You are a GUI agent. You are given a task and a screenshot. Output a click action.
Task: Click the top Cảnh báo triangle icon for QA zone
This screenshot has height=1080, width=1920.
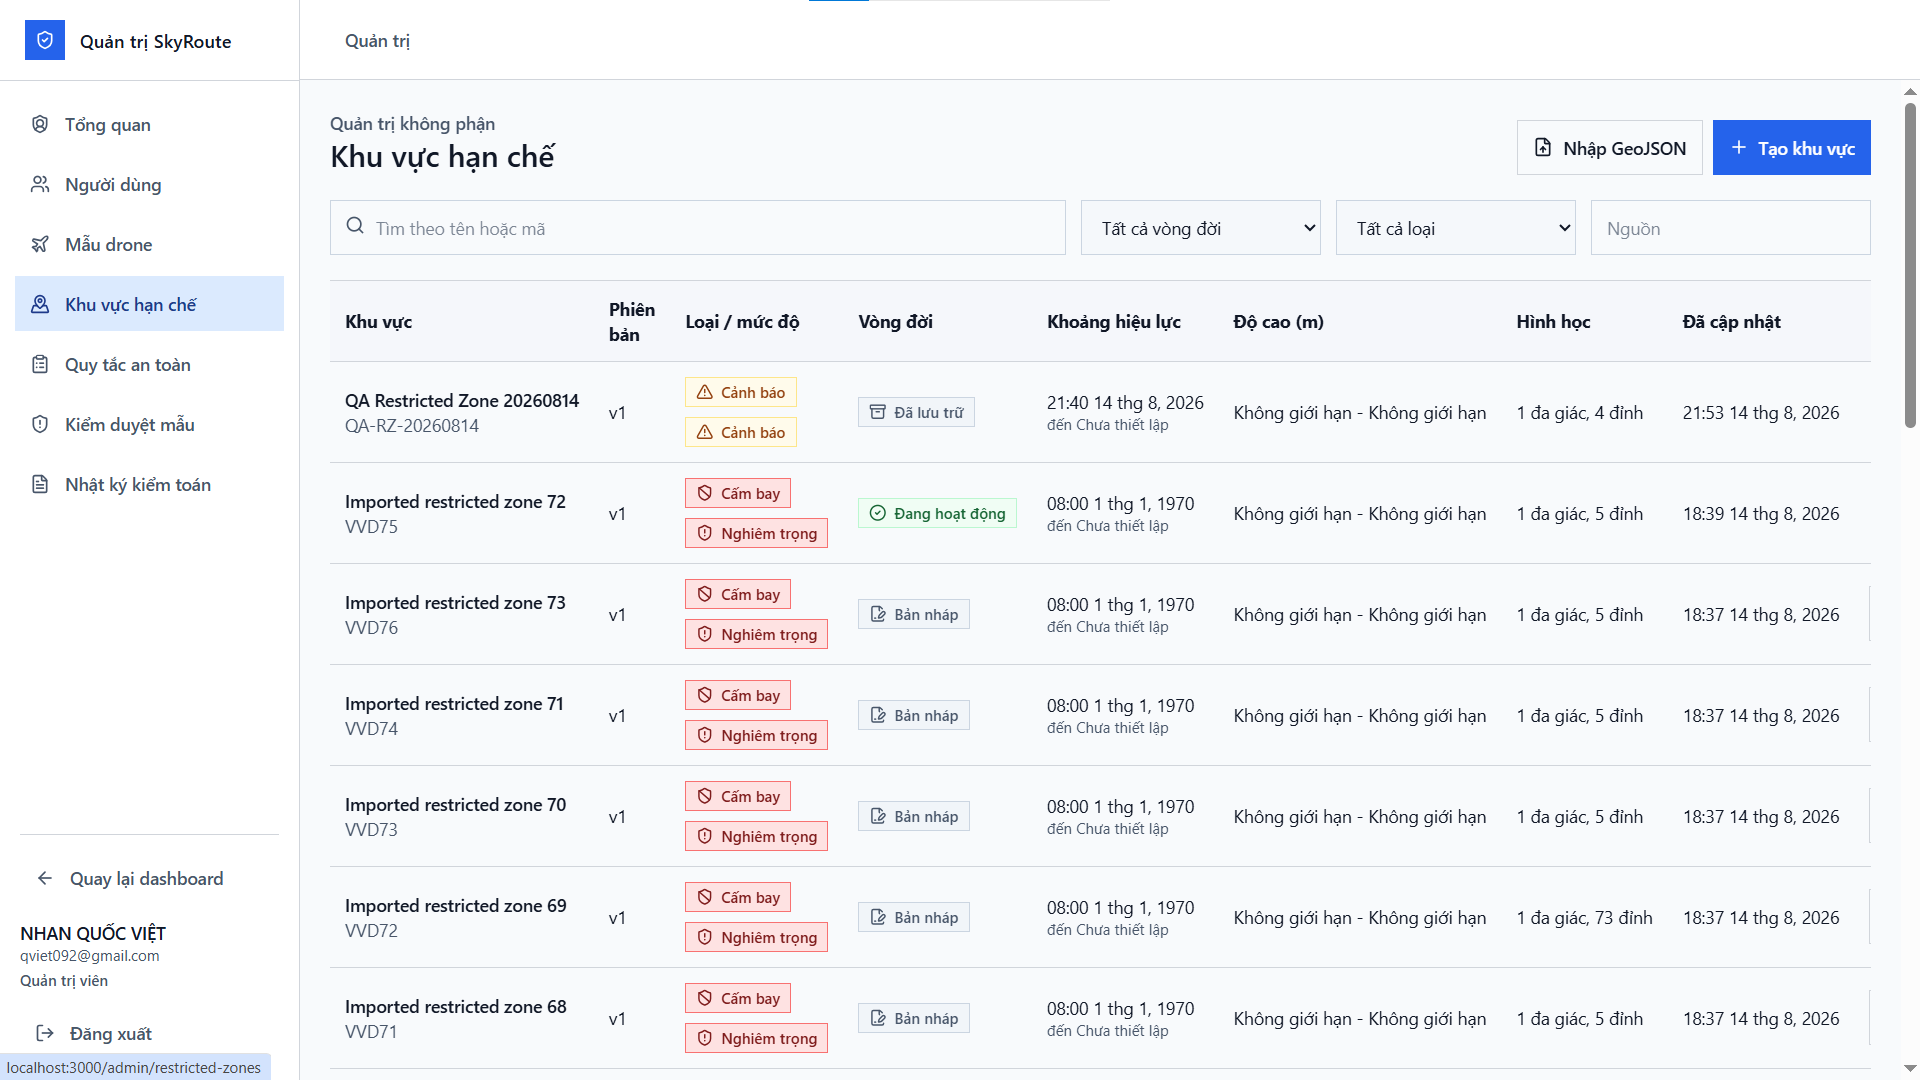[705, 392]
